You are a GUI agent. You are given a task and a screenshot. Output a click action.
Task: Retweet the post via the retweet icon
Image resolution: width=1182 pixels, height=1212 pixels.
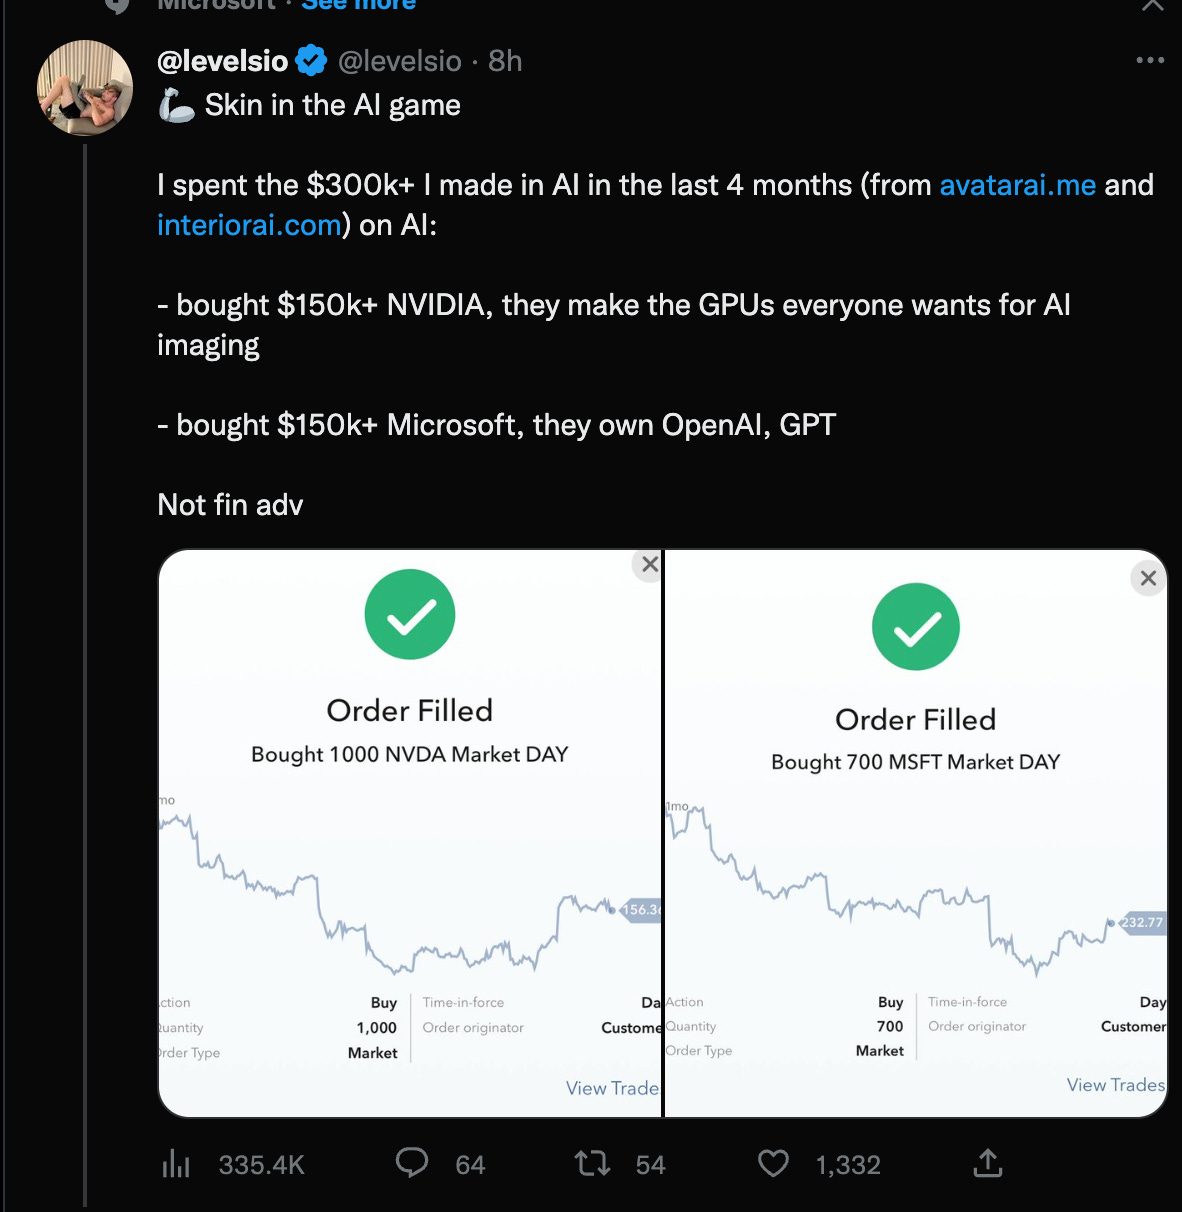coord(591,1163)
